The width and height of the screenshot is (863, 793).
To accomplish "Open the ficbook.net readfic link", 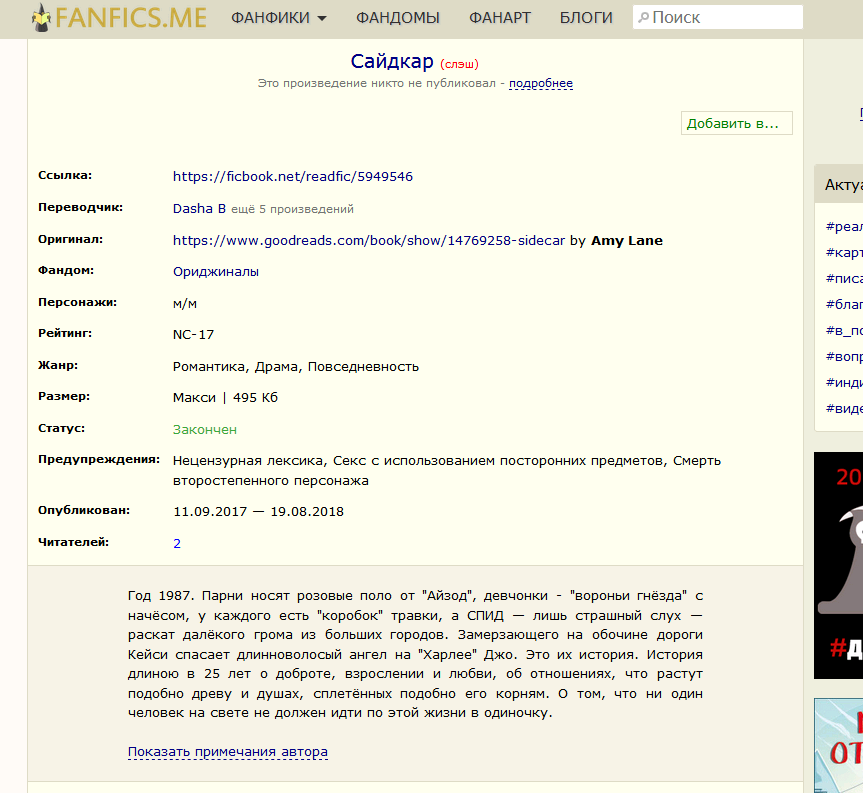I will [x=293, y=177].
